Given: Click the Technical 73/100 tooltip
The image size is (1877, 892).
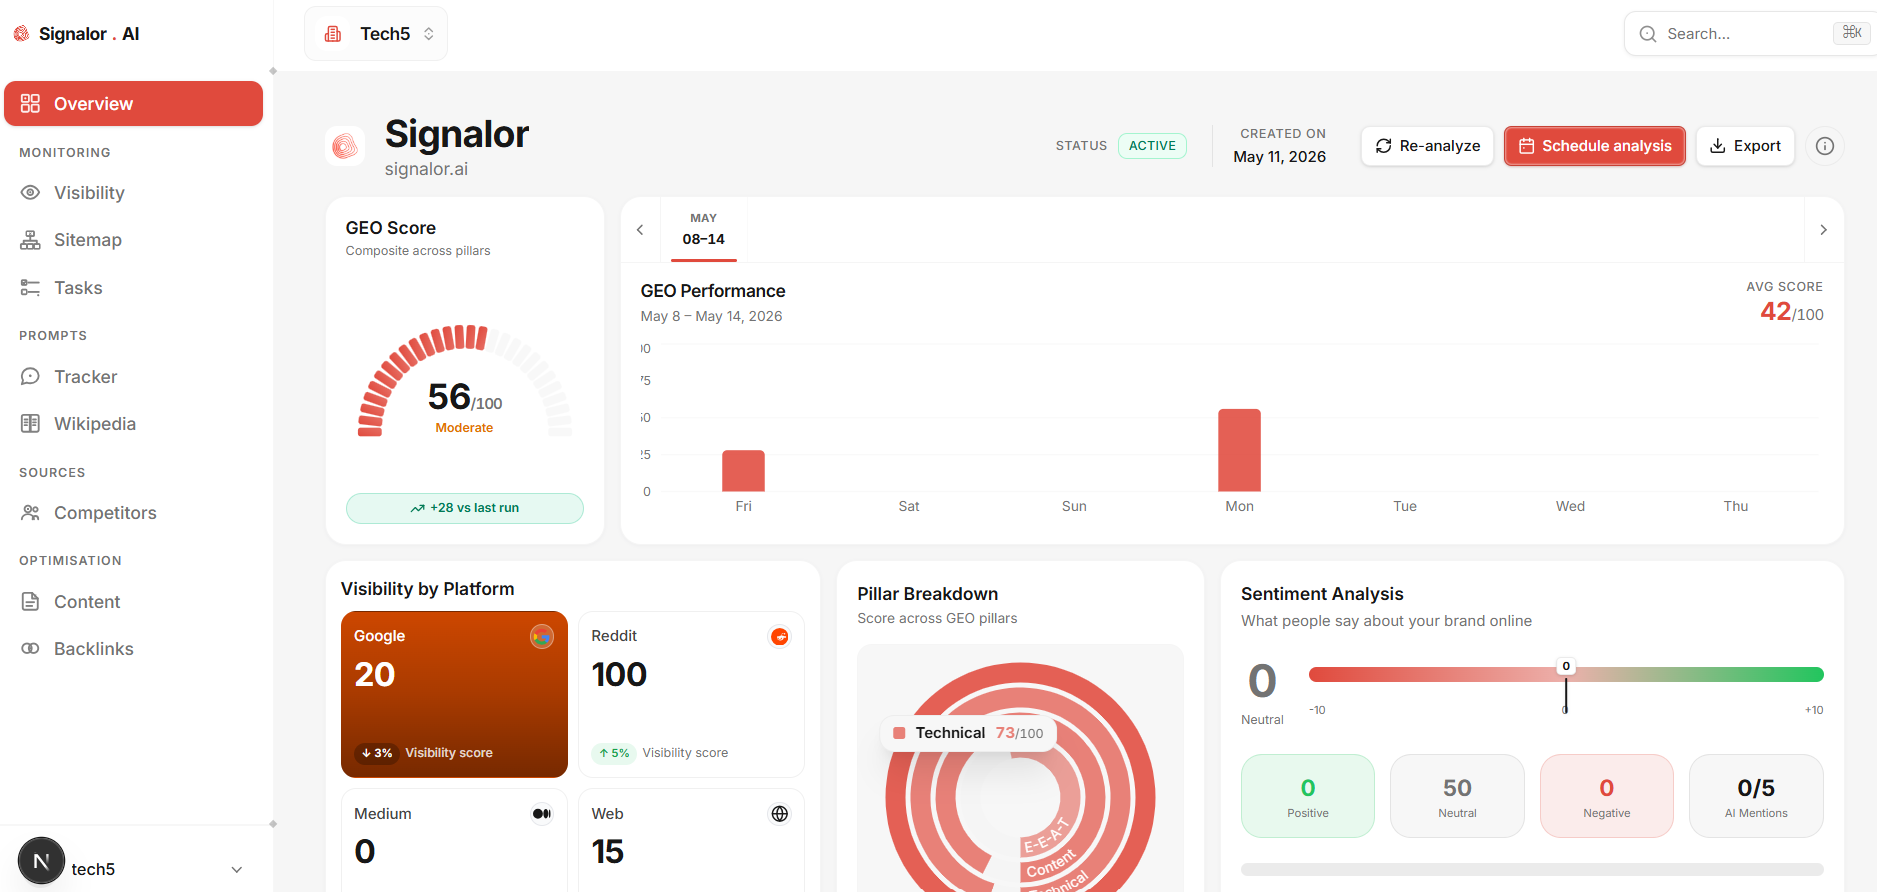Looking at the screenshot, I should (968, 733).
